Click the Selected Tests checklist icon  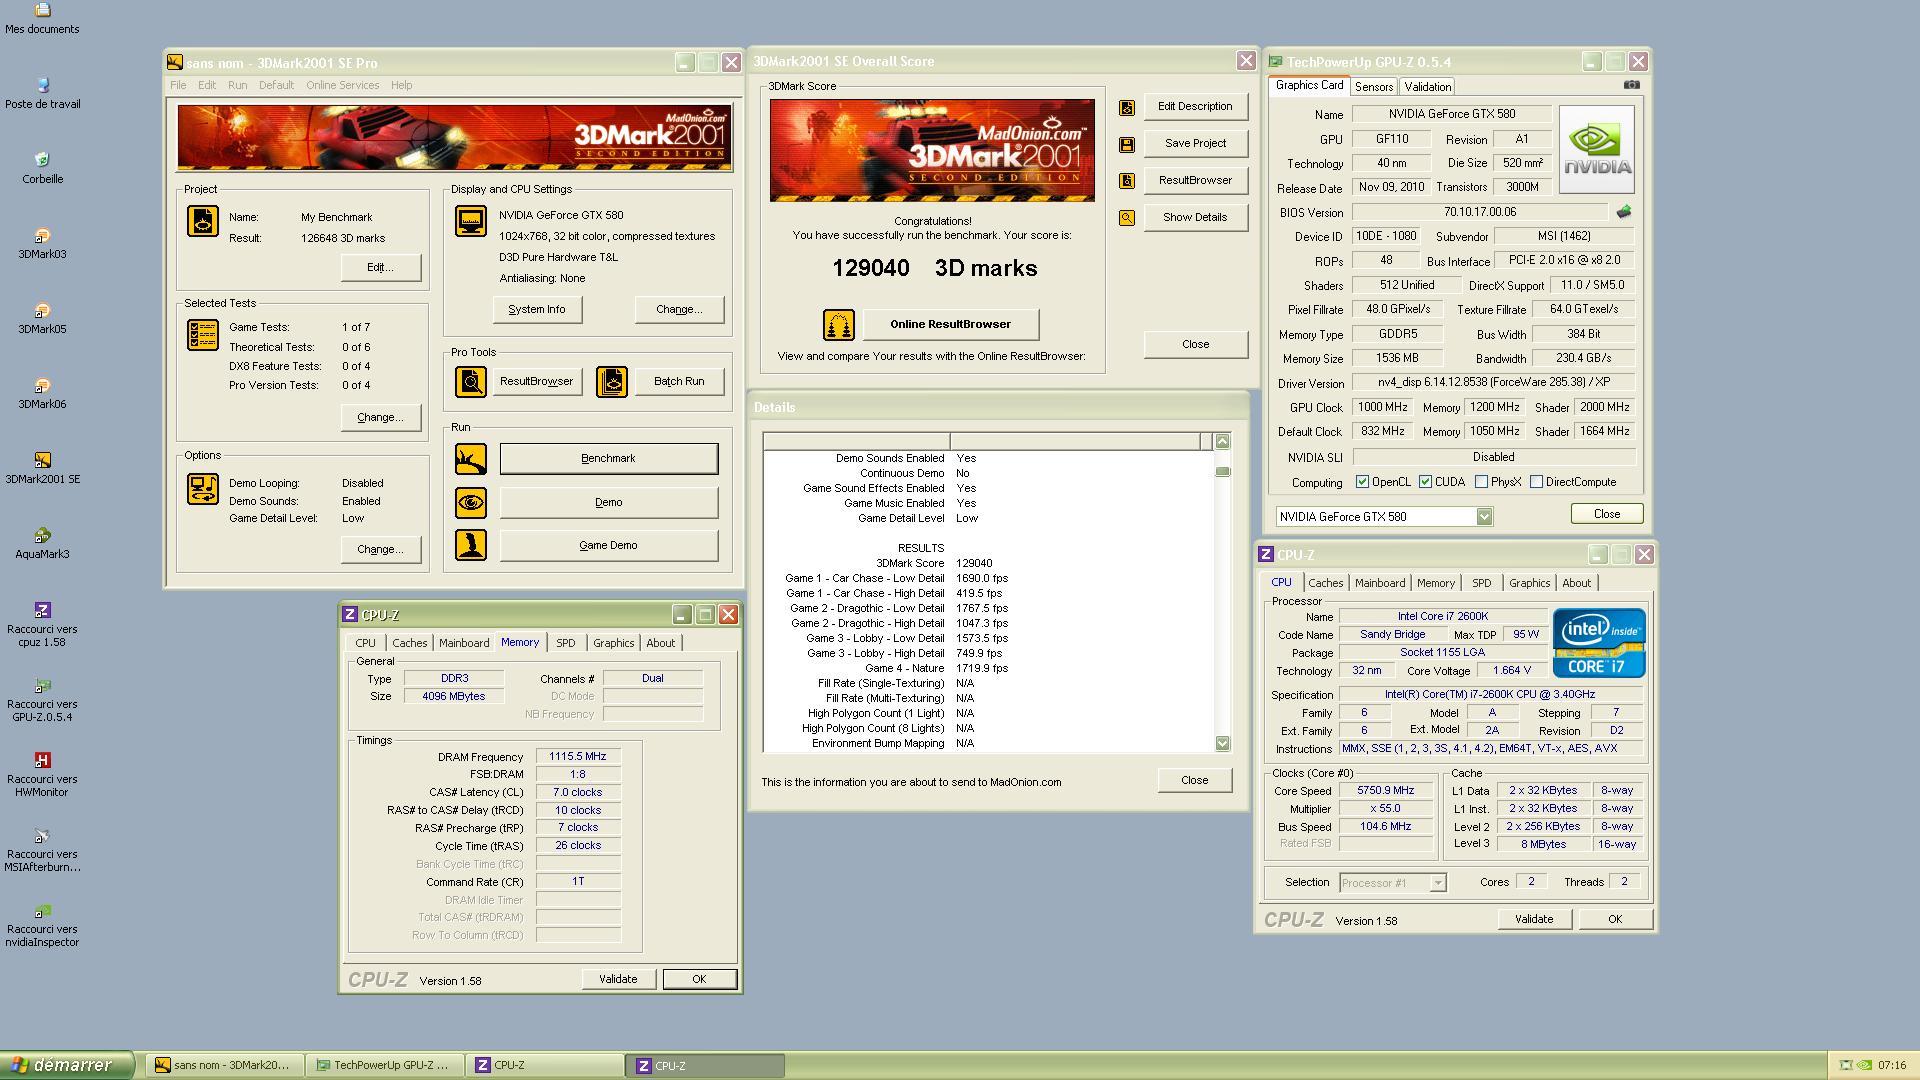(x=203, y=335)
